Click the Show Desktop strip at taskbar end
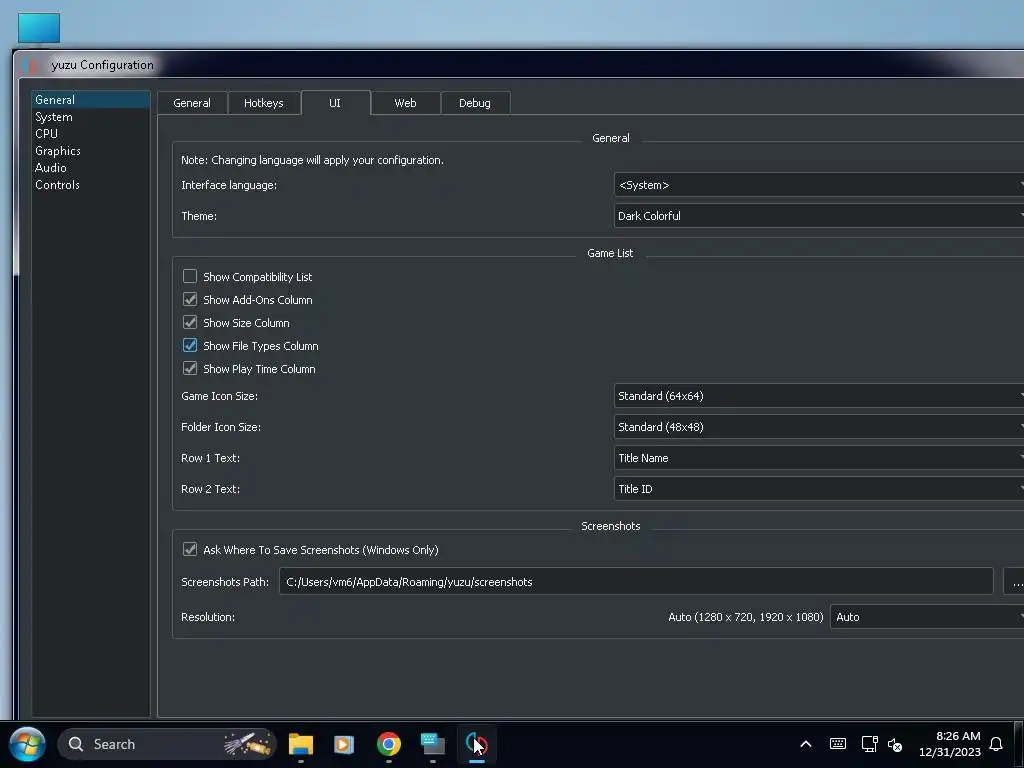Image resolution: width=1024 pixels, height=768 pixels. (x=1019, y=744)
